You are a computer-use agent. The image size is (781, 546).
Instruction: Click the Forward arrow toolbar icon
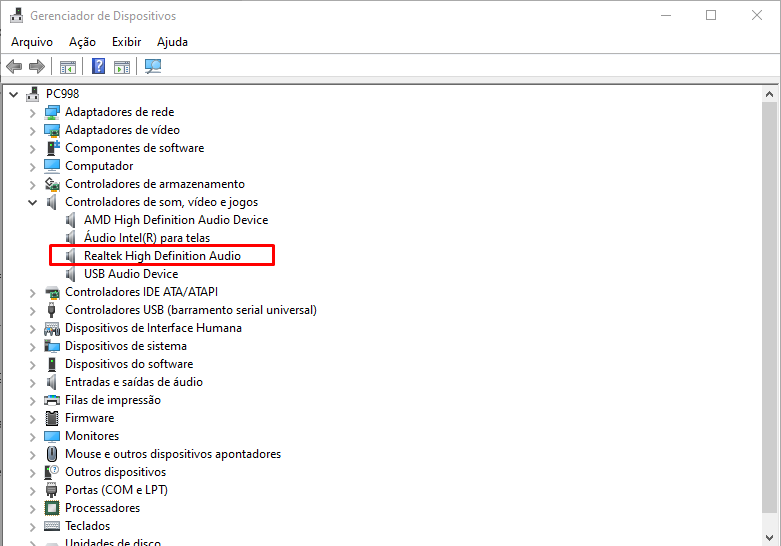click(x=37, y=66)
